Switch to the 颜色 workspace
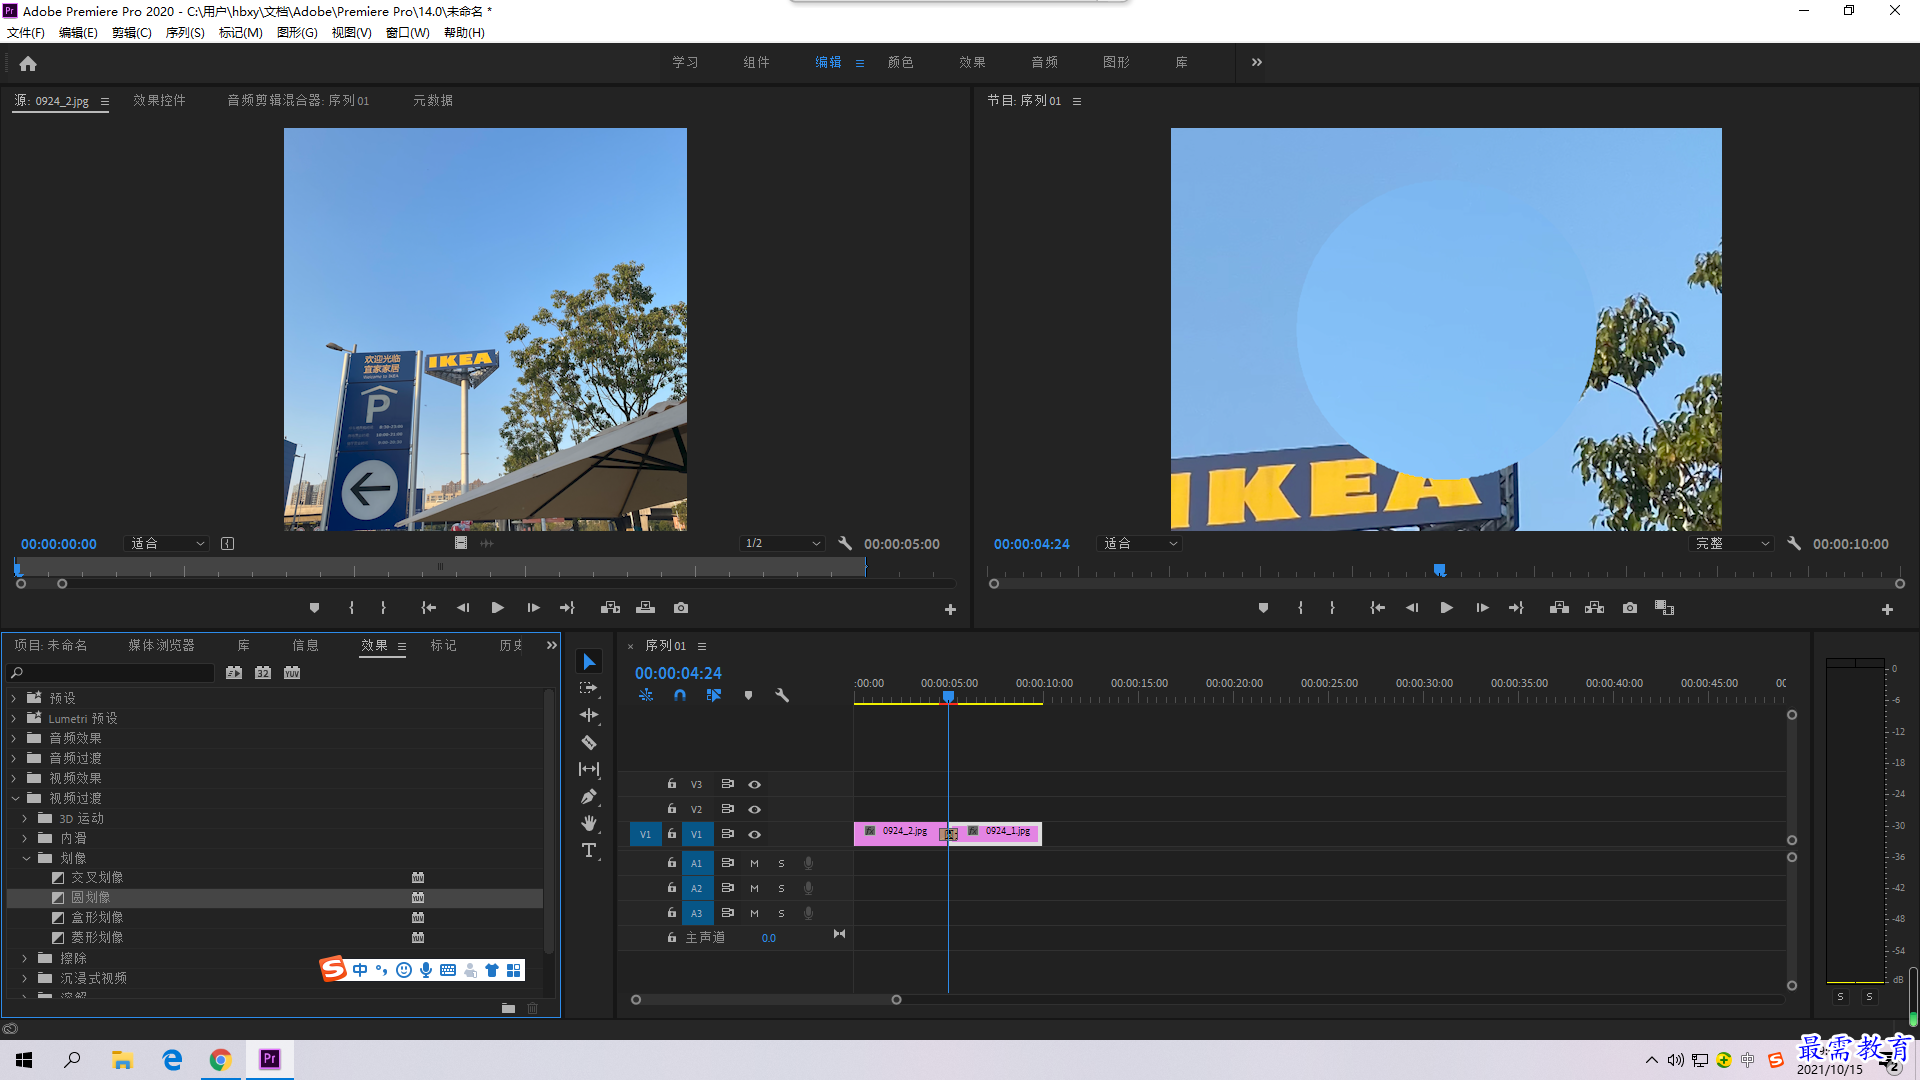This screenshot has height=1080, width=1920. coord(900,62)
